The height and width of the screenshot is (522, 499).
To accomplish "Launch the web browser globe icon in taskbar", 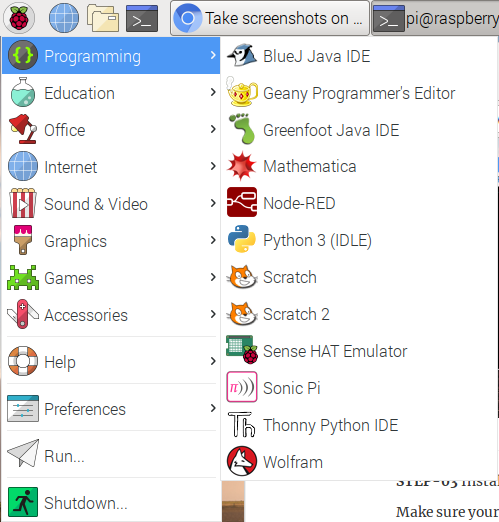I will click(x=64, y=18).
